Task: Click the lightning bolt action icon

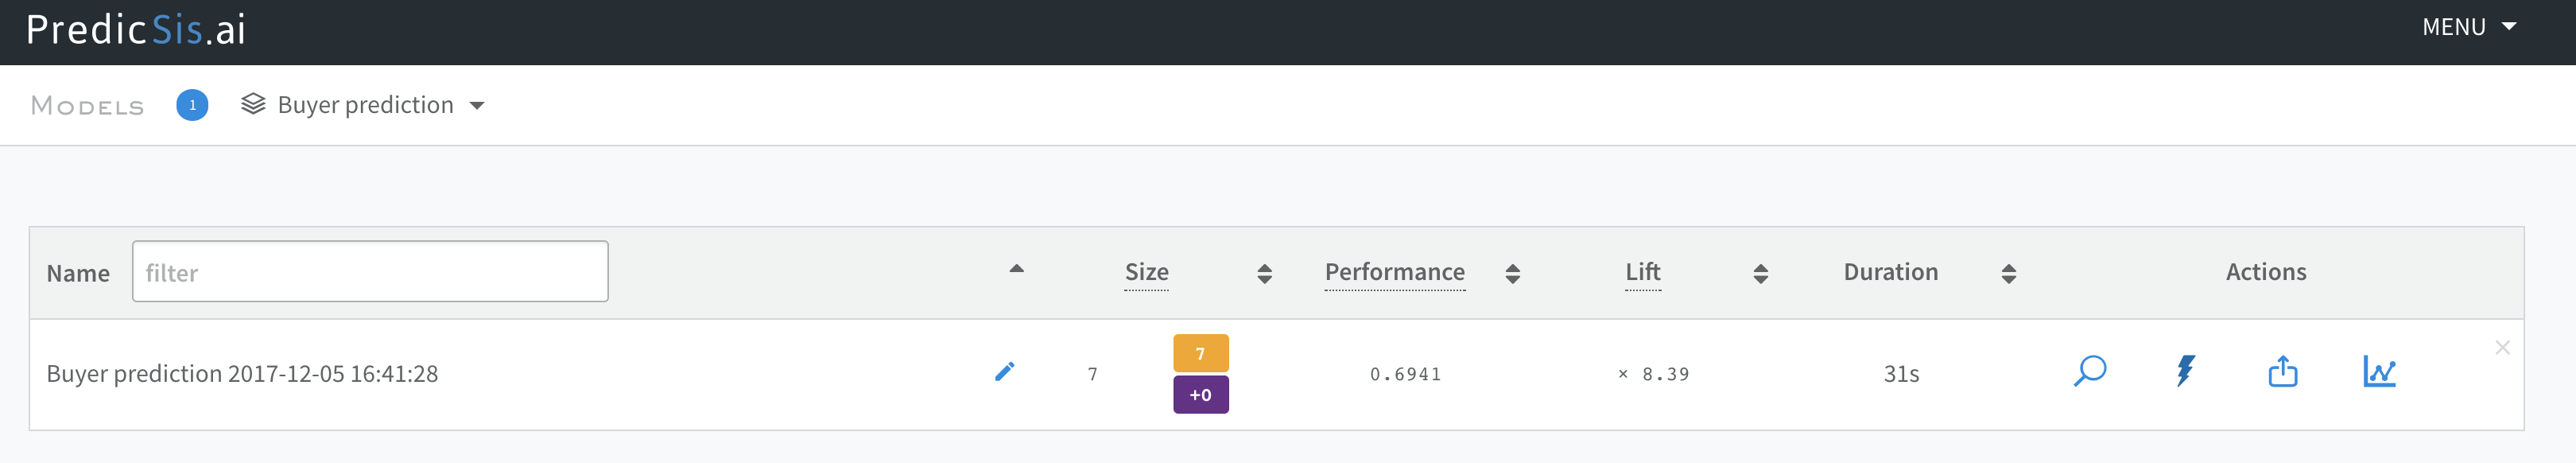Action: coord(2185,372)
